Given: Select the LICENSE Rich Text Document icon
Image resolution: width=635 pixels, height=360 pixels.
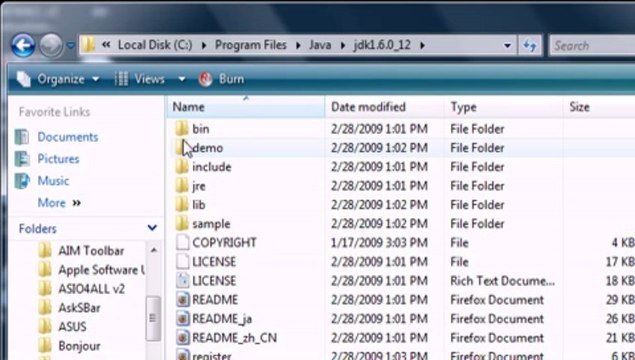Looking at the screenshot, I should click(183, 281).
